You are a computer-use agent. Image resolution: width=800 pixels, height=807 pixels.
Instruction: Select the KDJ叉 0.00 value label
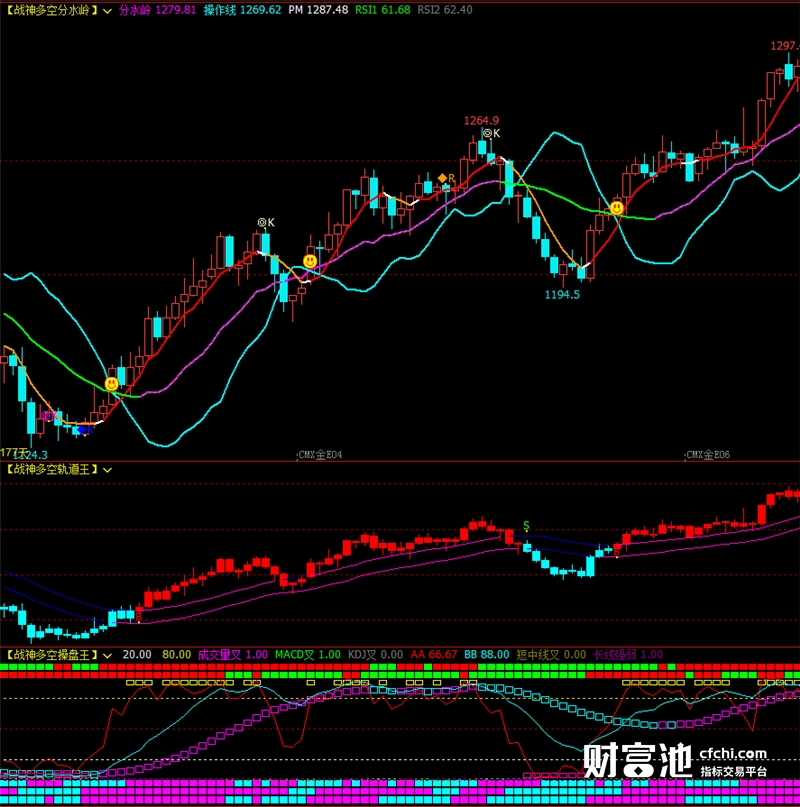tap(375, 655)
